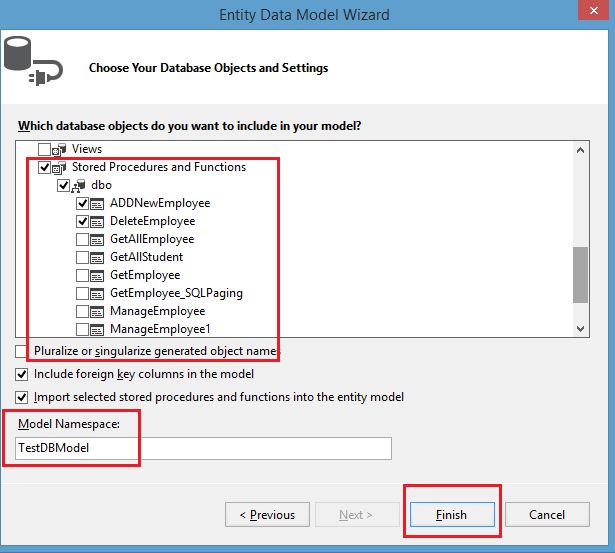This screenshot has width=615, height=553.
Task: Select the GetEmployee_SQLPaging tree label
Action: (176, 293)
